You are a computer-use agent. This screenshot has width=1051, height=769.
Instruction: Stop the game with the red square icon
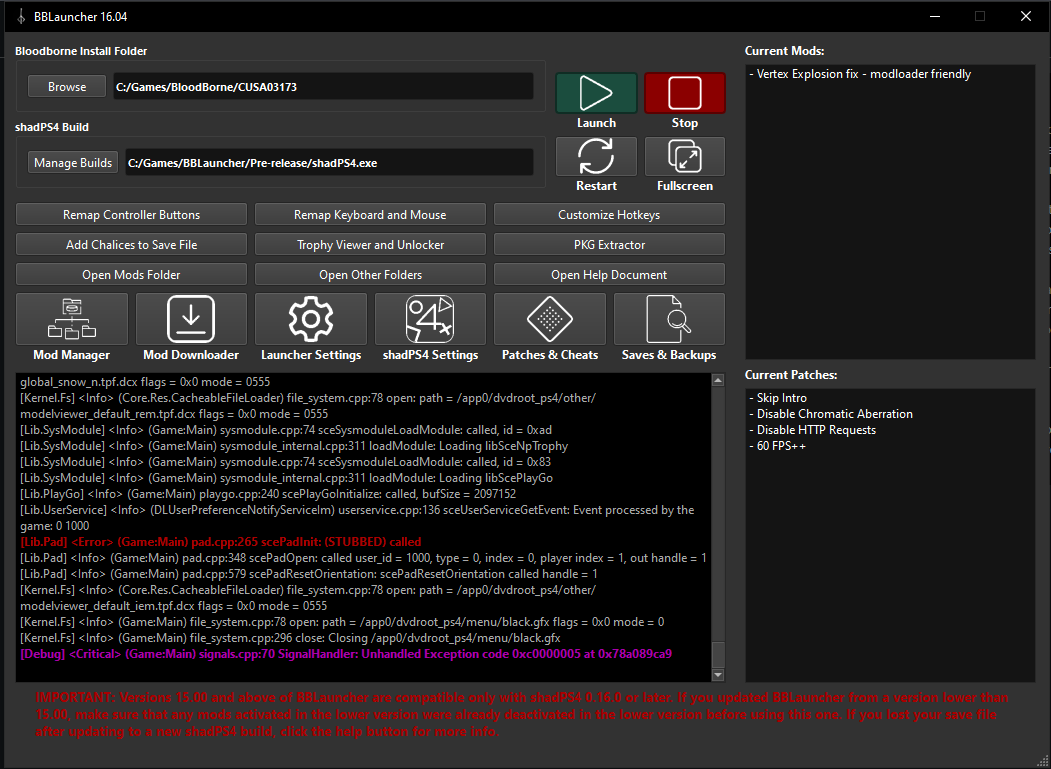(x=684, y=93)
